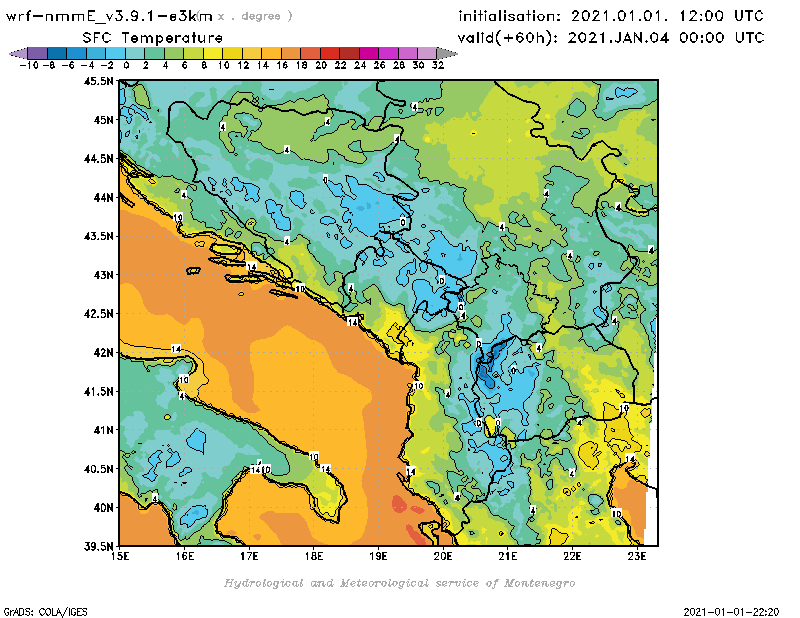Screen dimensions: 800x618
Task: Click the pale purple swatch between 30 and 32
Action: pyautogui.click(x=427, y=53)
